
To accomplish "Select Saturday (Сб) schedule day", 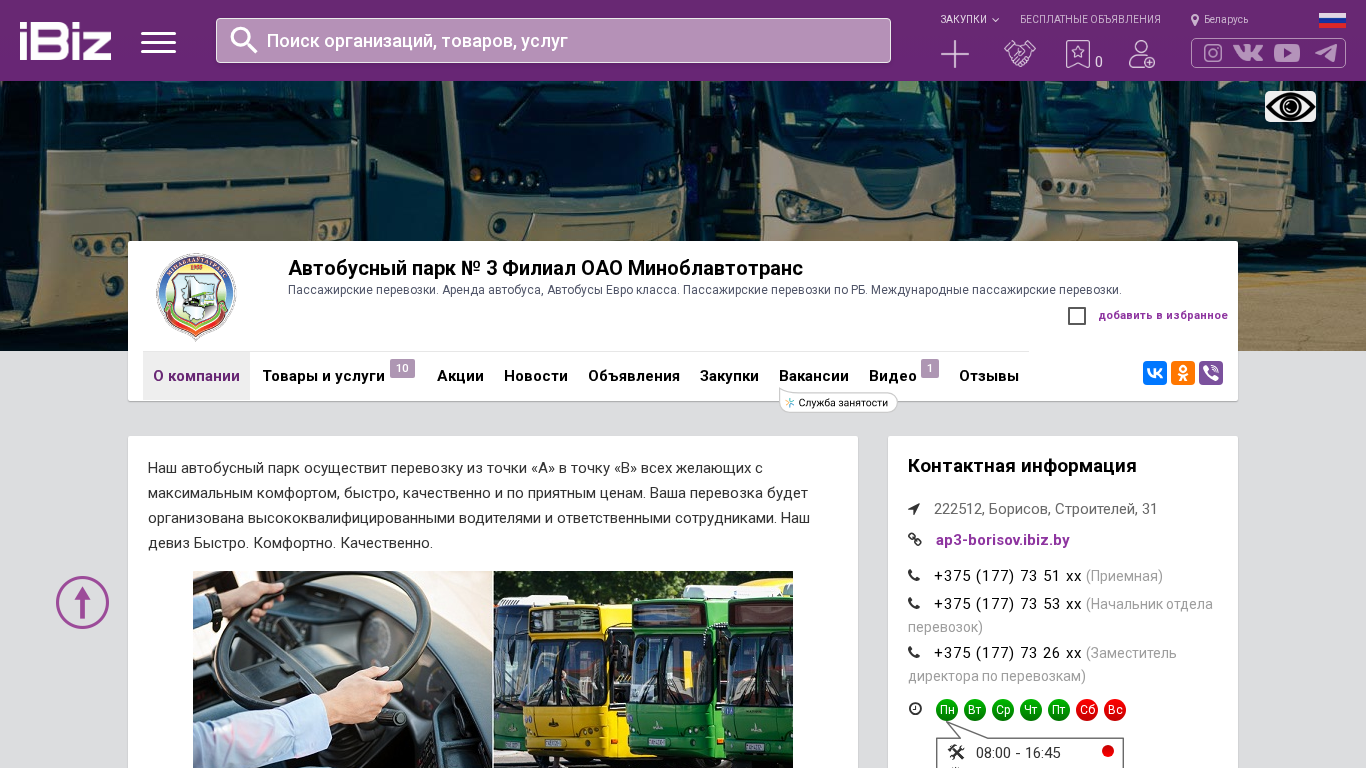I will pyautogui.click(x=1087, y=710).
